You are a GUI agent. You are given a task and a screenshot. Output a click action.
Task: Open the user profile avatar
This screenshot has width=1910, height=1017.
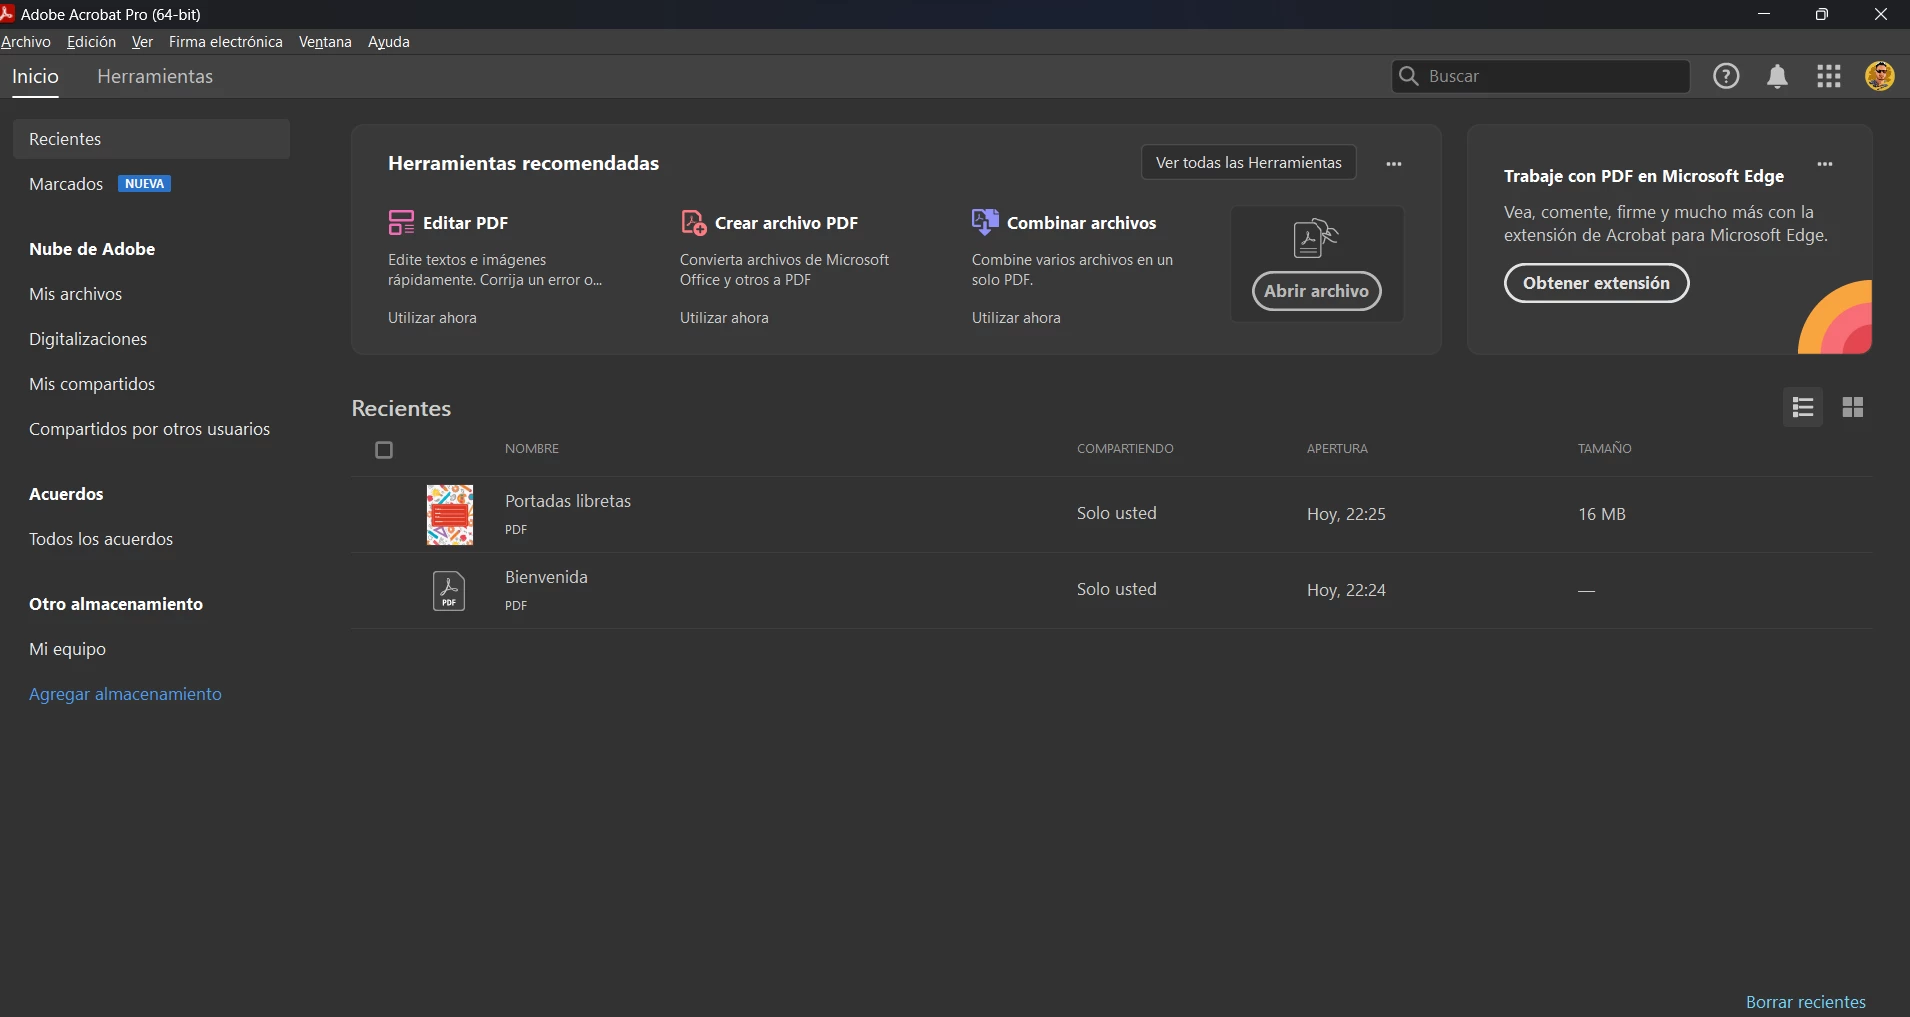click(x=1880, y=76)
